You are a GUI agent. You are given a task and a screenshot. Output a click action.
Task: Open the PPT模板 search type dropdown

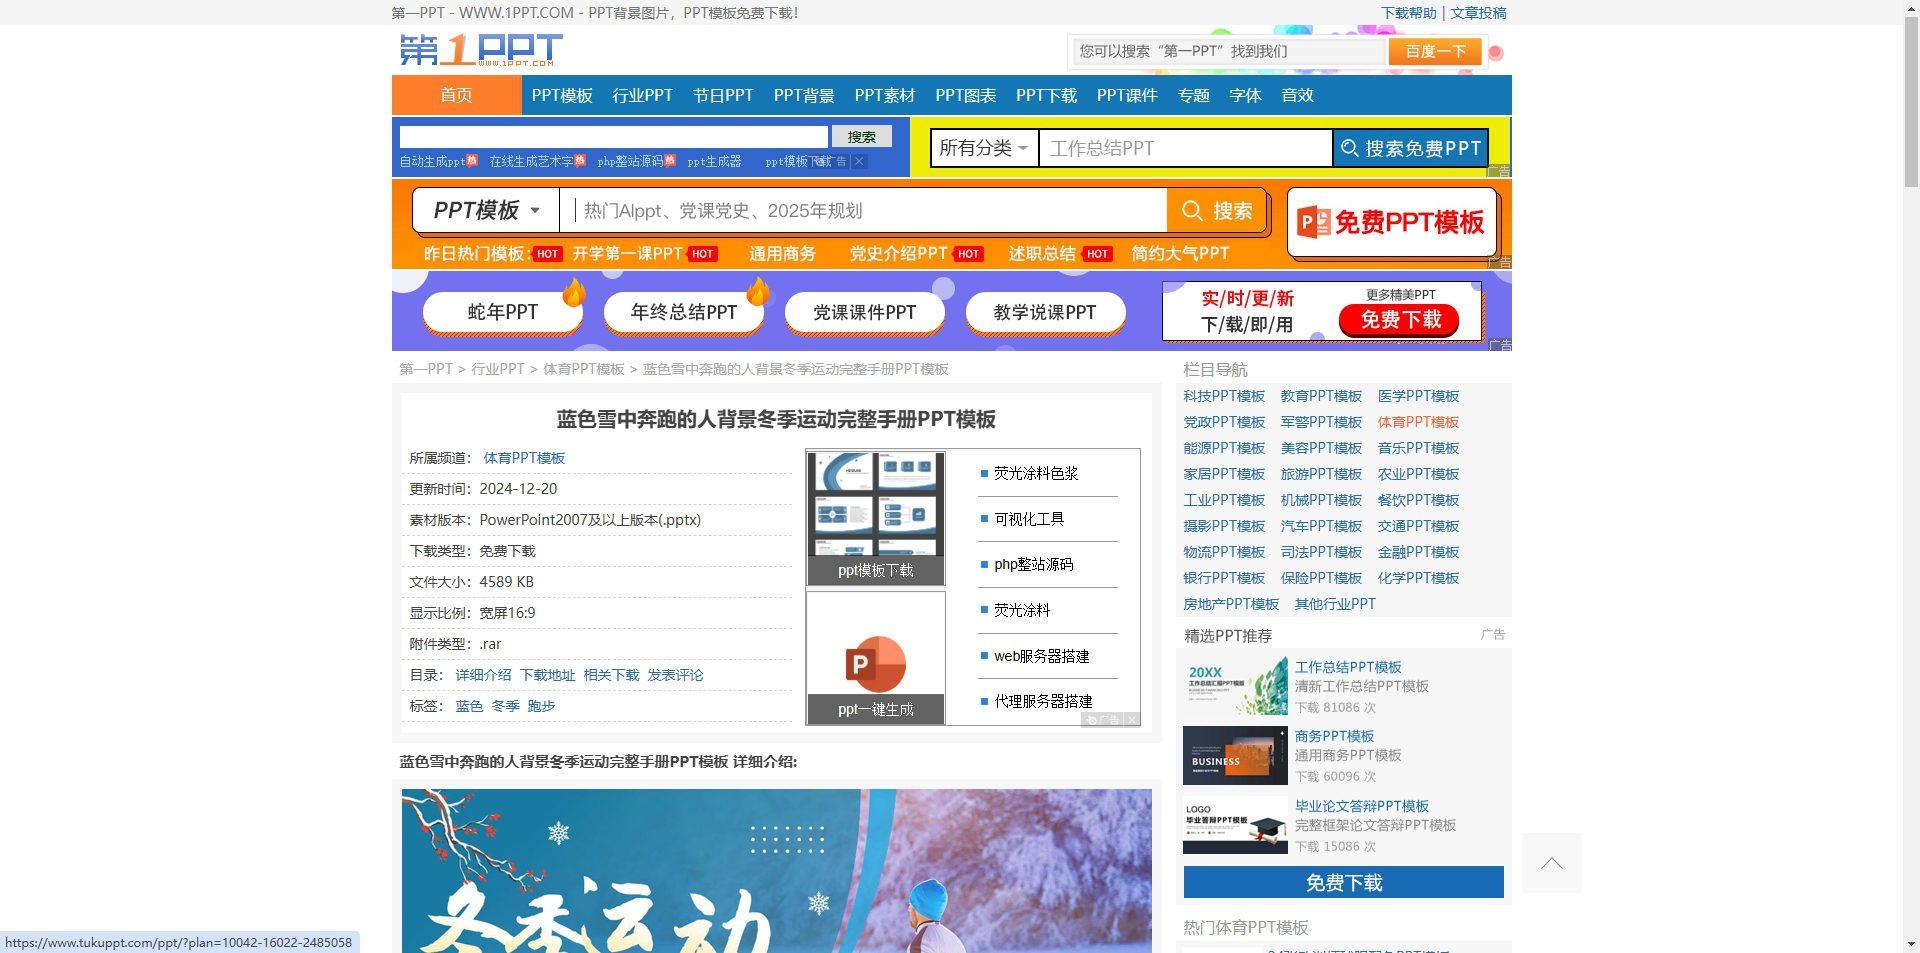tap(484, 211)
